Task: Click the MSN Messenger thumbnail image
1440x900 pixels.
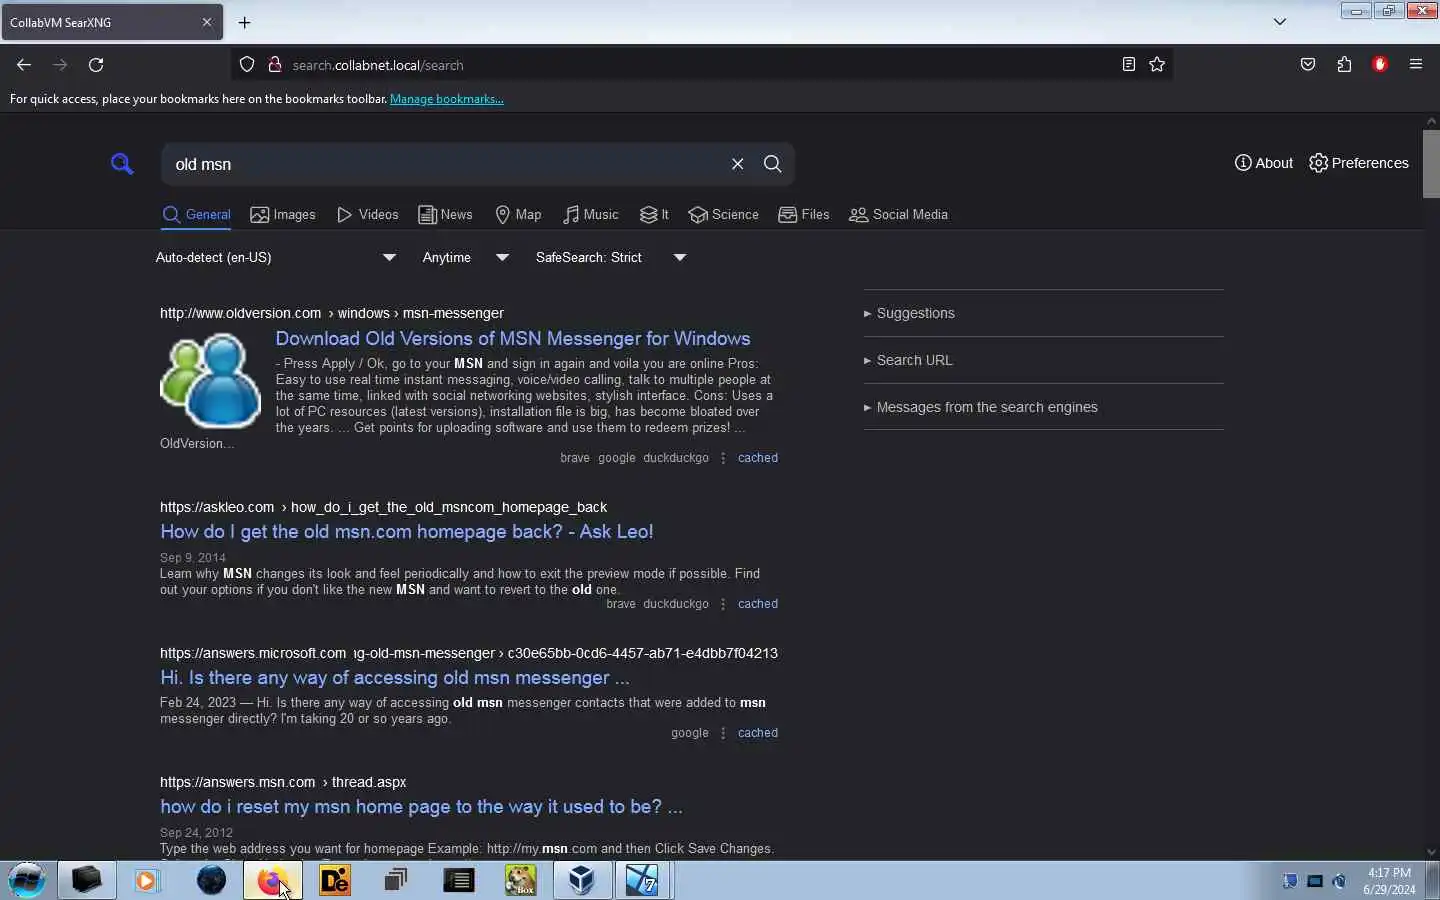Action: pos(210,381)
